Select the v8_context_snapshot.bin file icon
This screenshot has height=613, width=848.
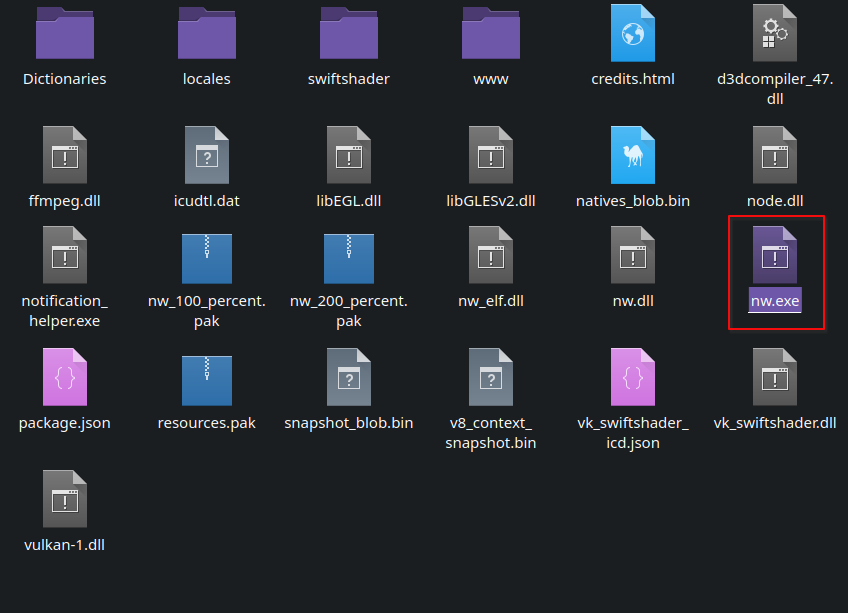[491, 377]
